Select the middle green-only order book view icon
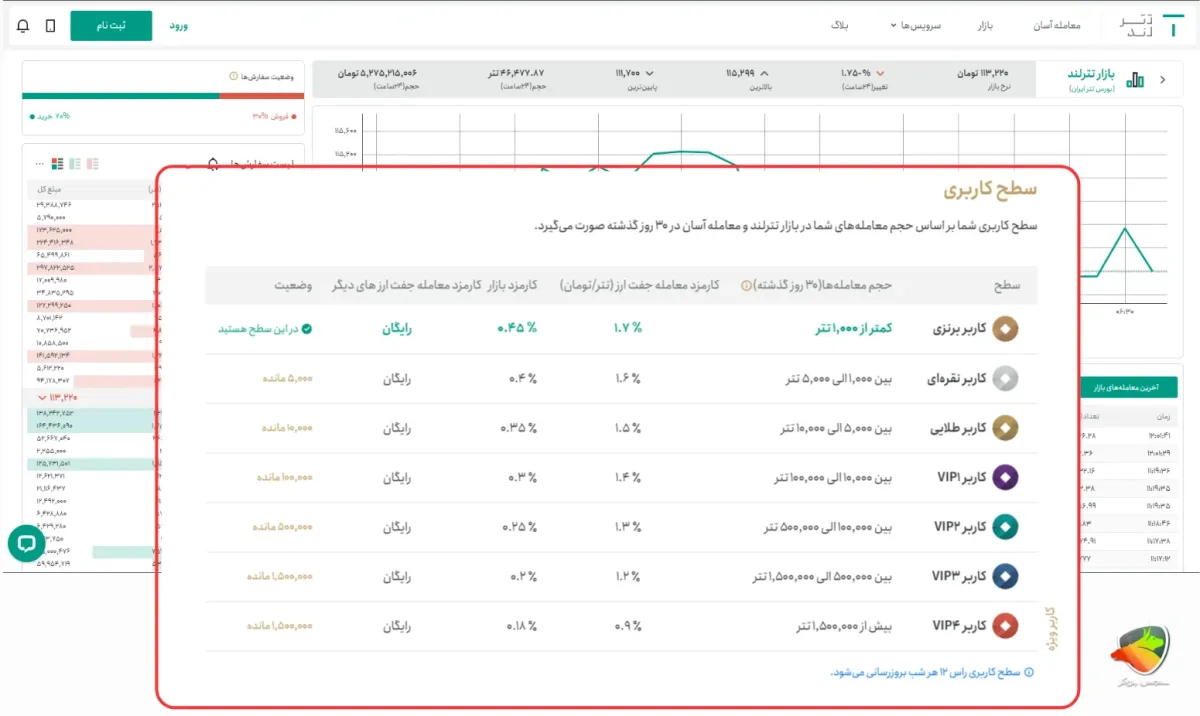This screenshot has width=1200, height=716. 75,163
